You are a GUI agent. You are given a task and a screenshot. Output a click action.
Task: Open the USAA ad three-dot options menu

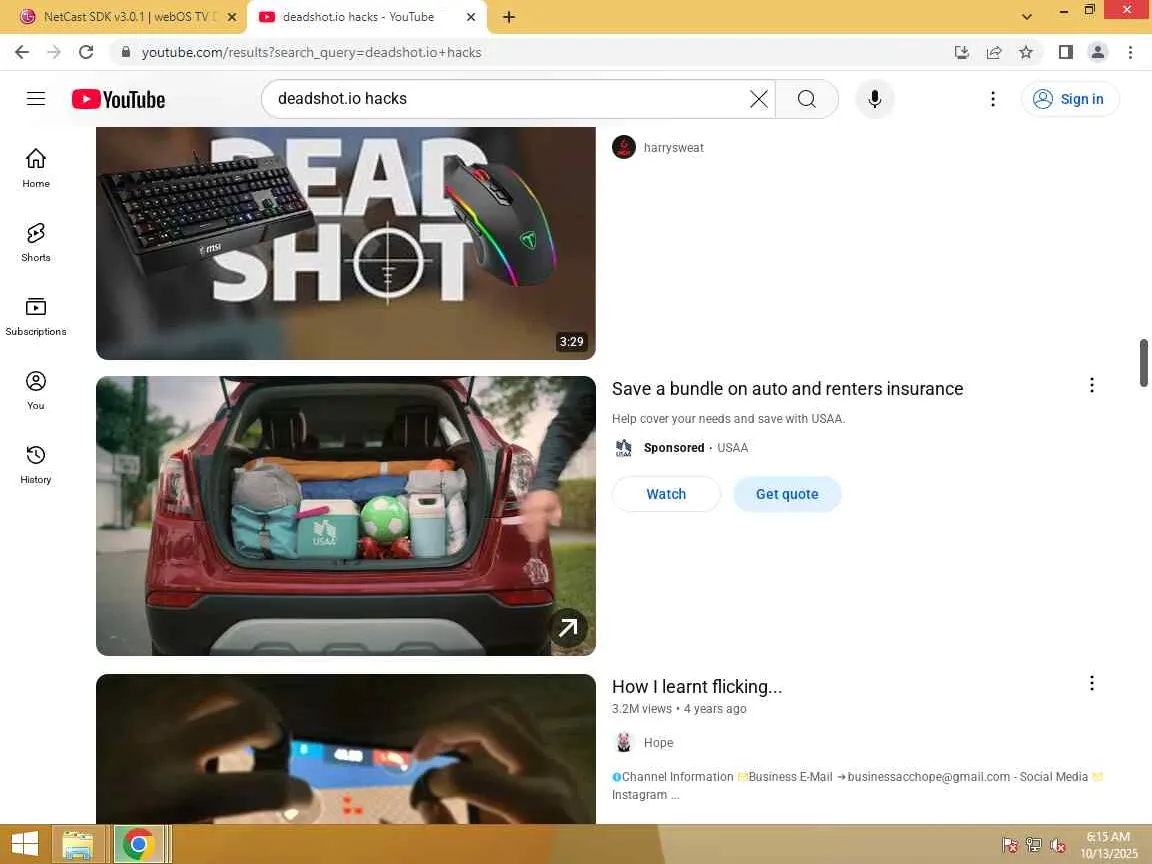point(1092,385)
